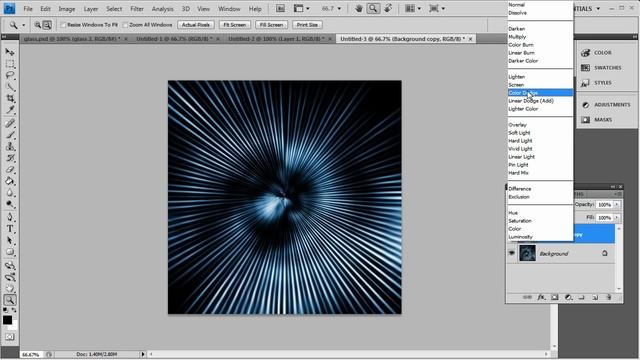
Task: Select the History Brush tool
Action: (10, 158)
